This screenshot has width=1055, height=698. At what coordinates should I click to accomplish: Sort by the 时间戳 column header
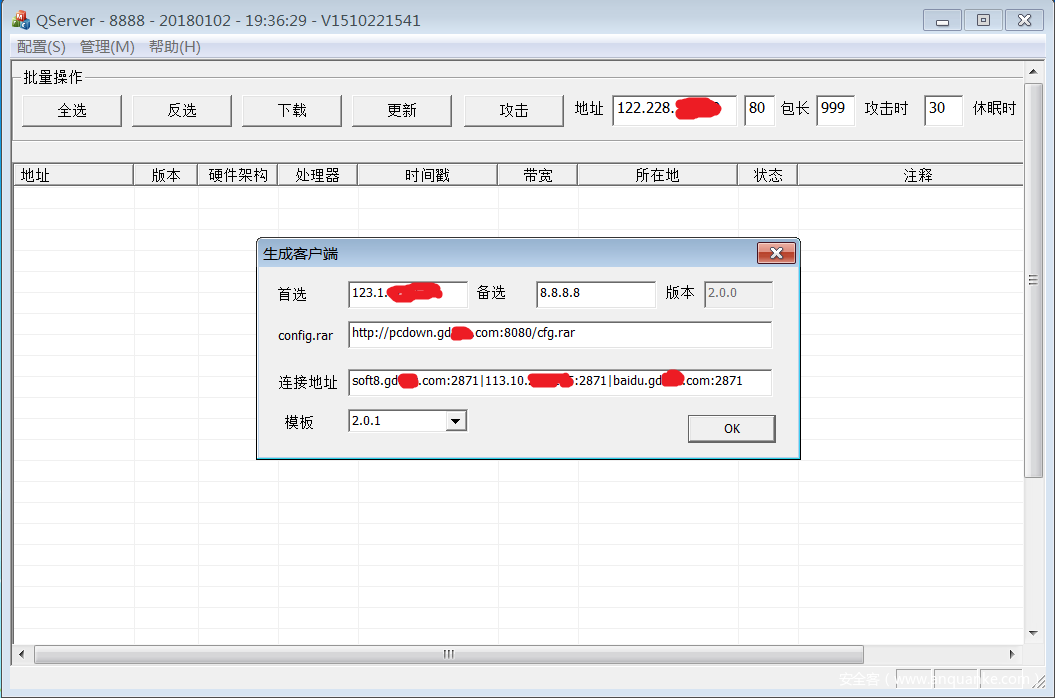click(427, 175)
